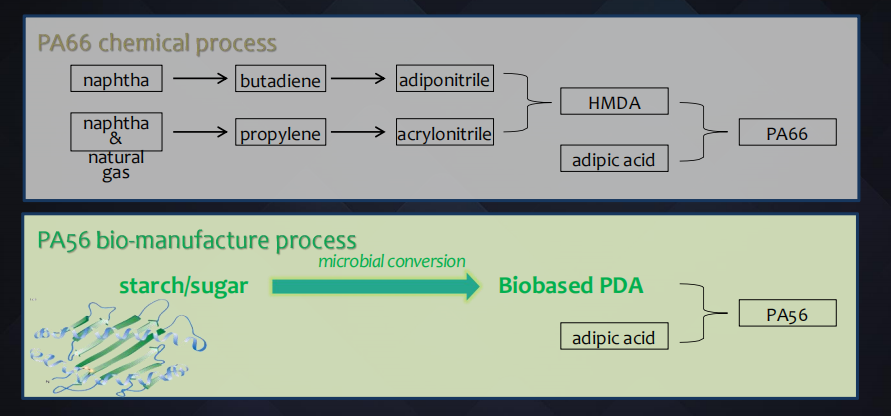The width and height of the screenshot is (891, 416).
Task: Click the 'starch/sugar' green text
Action: click(183, 287)
